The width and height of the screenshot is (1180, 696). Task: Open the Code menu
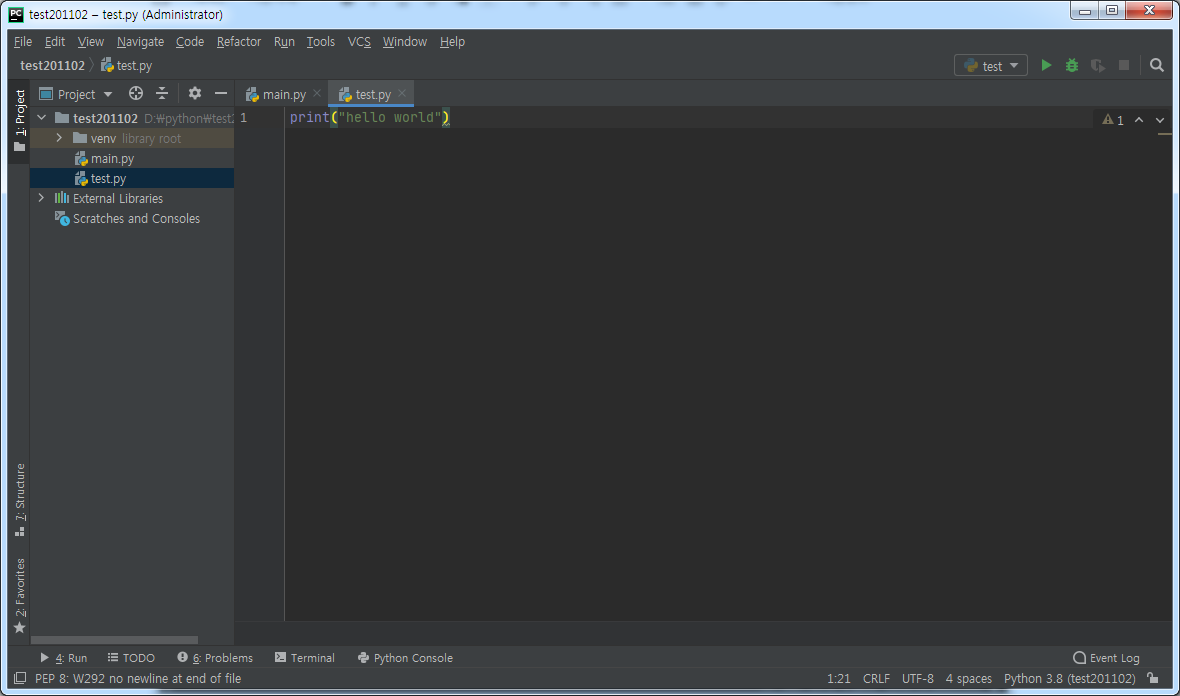(190, 41)
